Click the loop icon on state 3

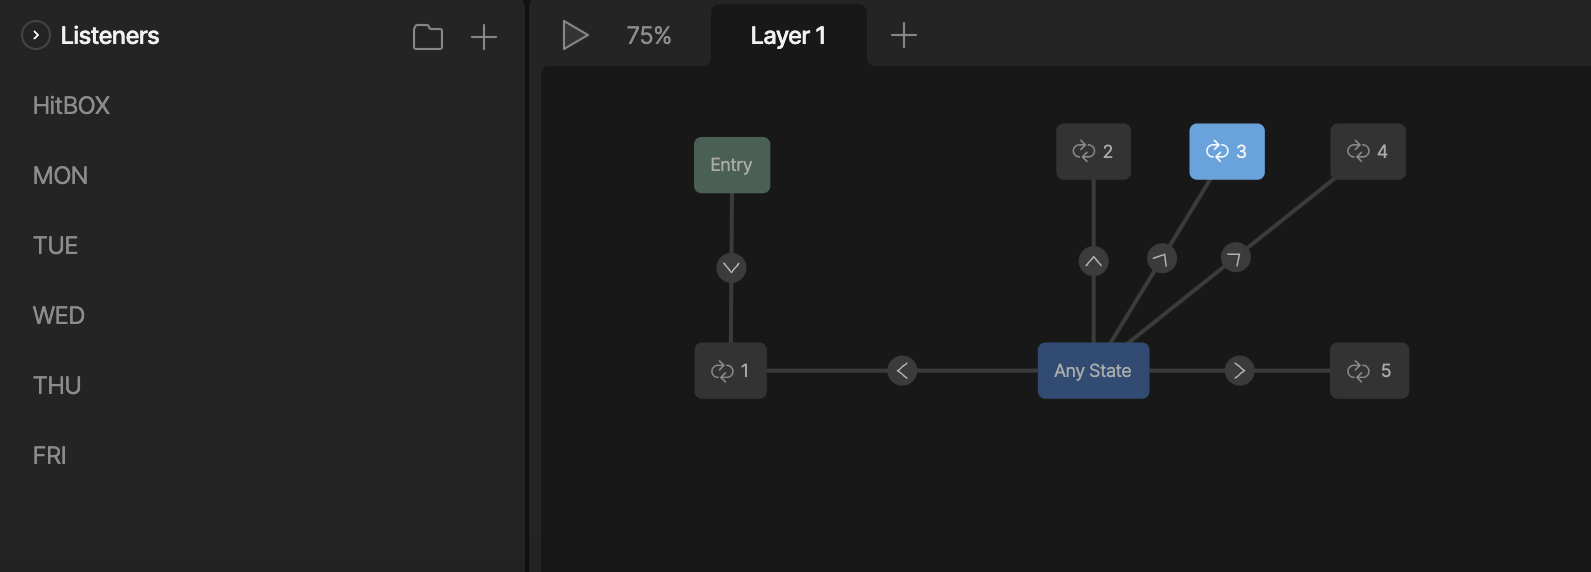[1217, 152]
